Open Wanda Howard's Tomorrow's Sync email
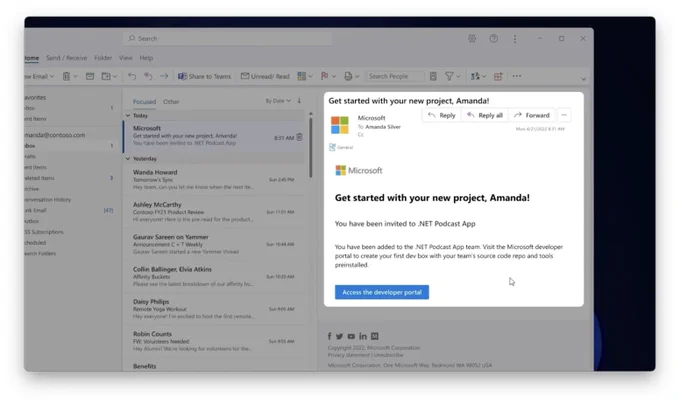Image resolution: width=680 pixels, height=404 pixels. (214, 179)
